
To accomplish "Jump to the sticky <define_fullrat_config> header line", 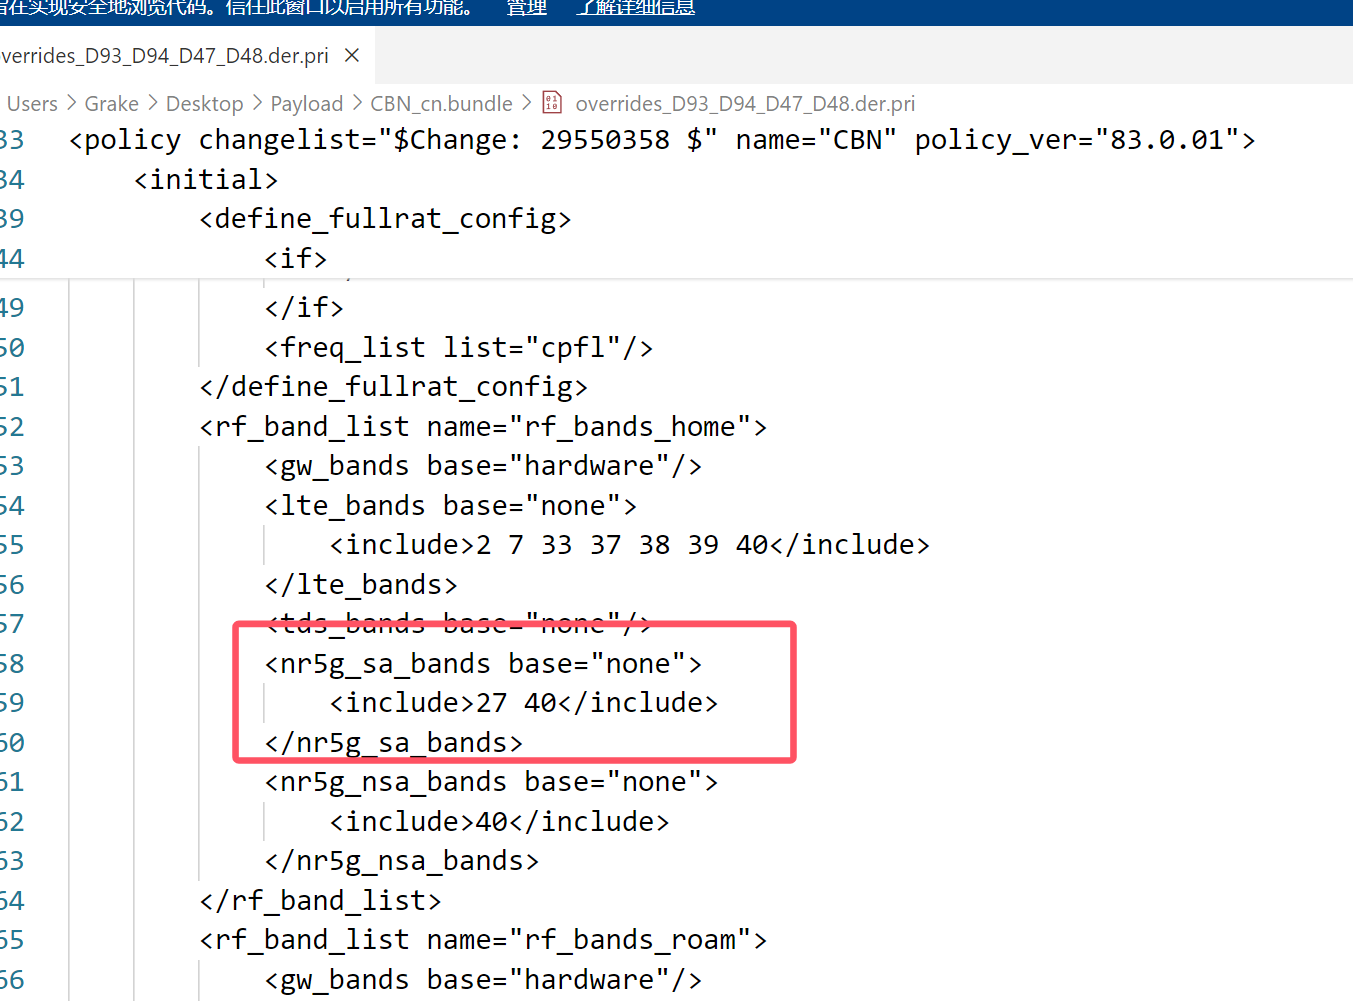I will (385, 219).
